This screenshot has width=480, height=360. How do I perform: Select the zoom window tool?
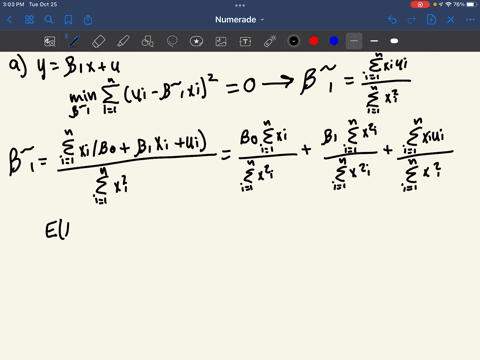click(50, 41)
